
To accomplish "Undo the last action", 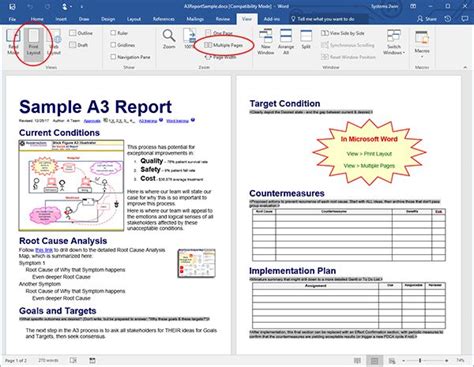I will pyautogui.click(x=30, y=6).
